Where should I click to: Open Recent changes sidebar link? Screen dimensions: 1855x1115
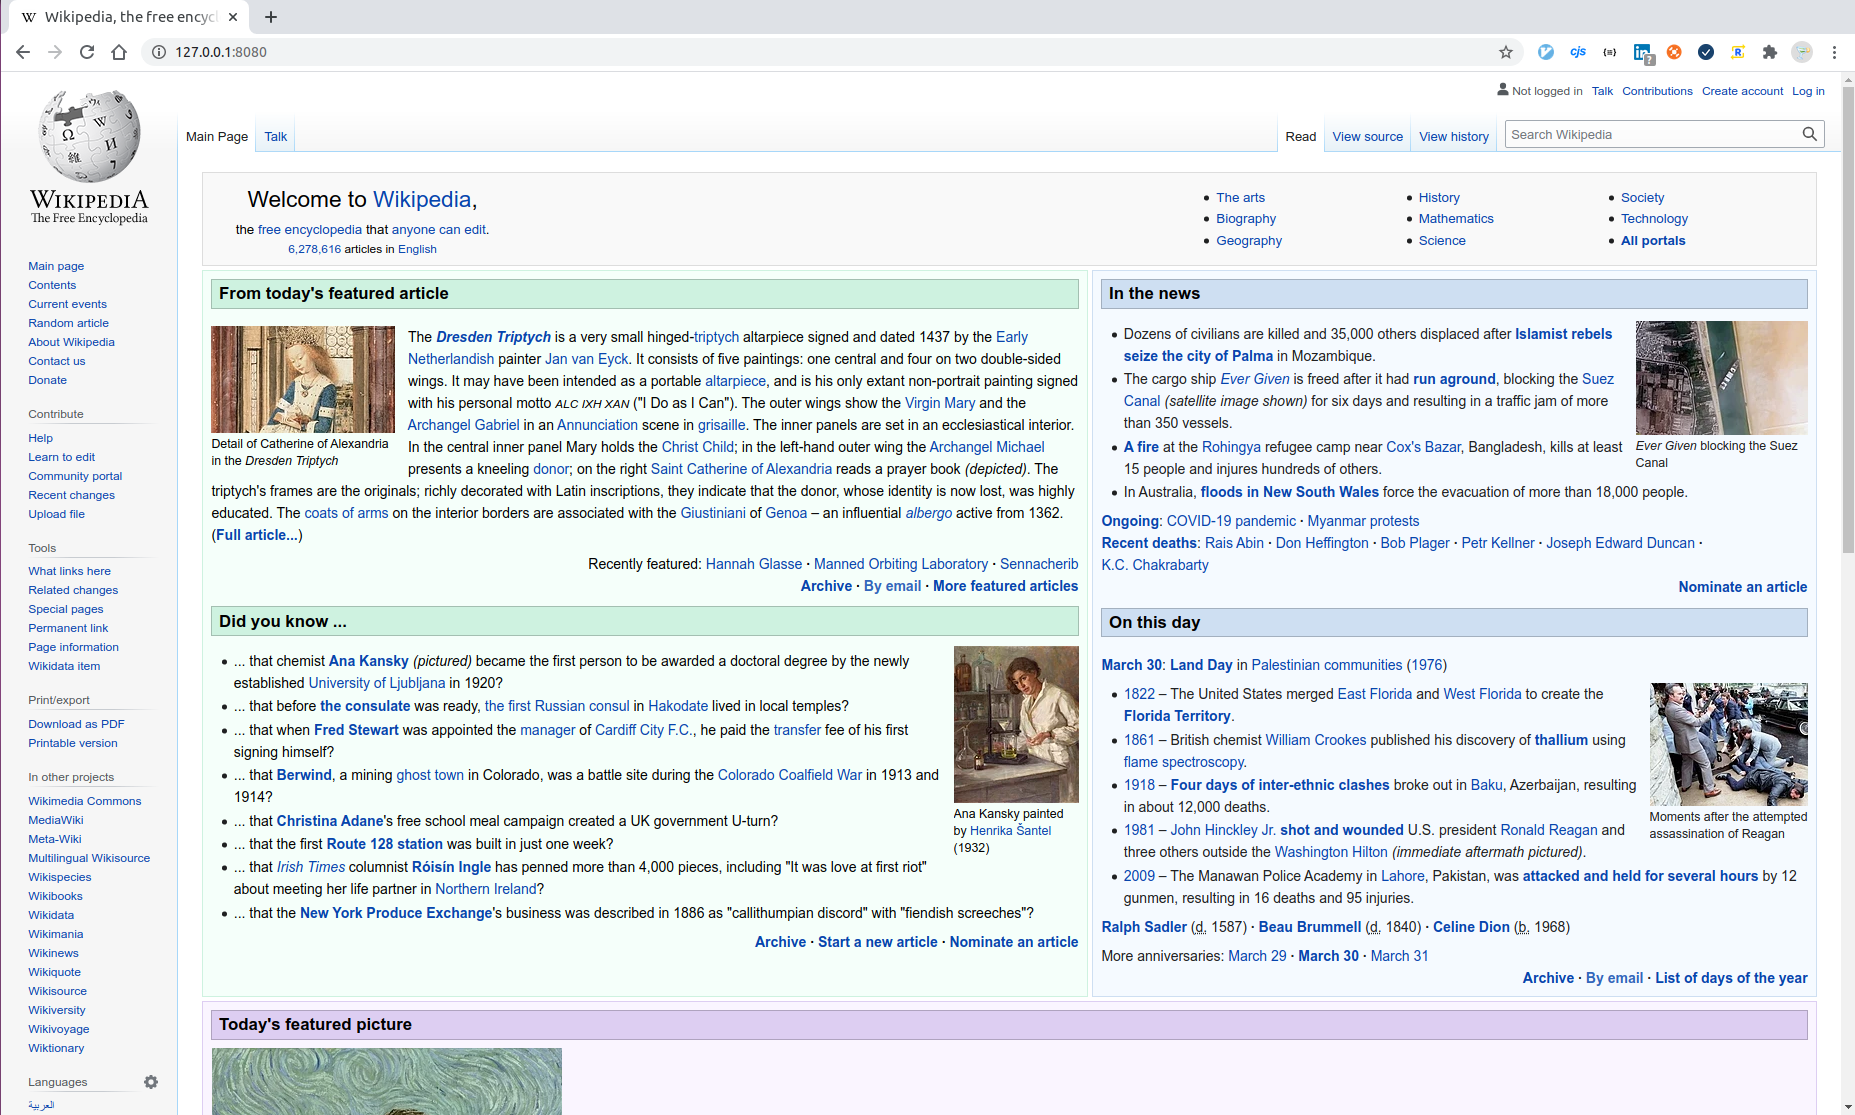point(71,495)
